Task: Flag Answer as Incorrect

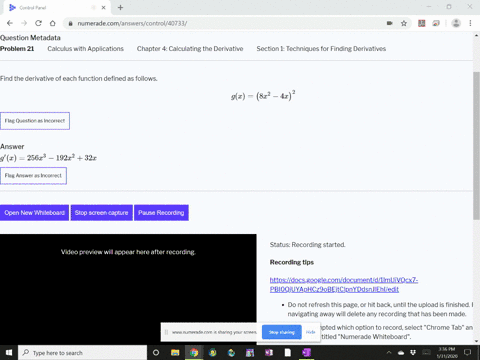Action: click(33, 176)
